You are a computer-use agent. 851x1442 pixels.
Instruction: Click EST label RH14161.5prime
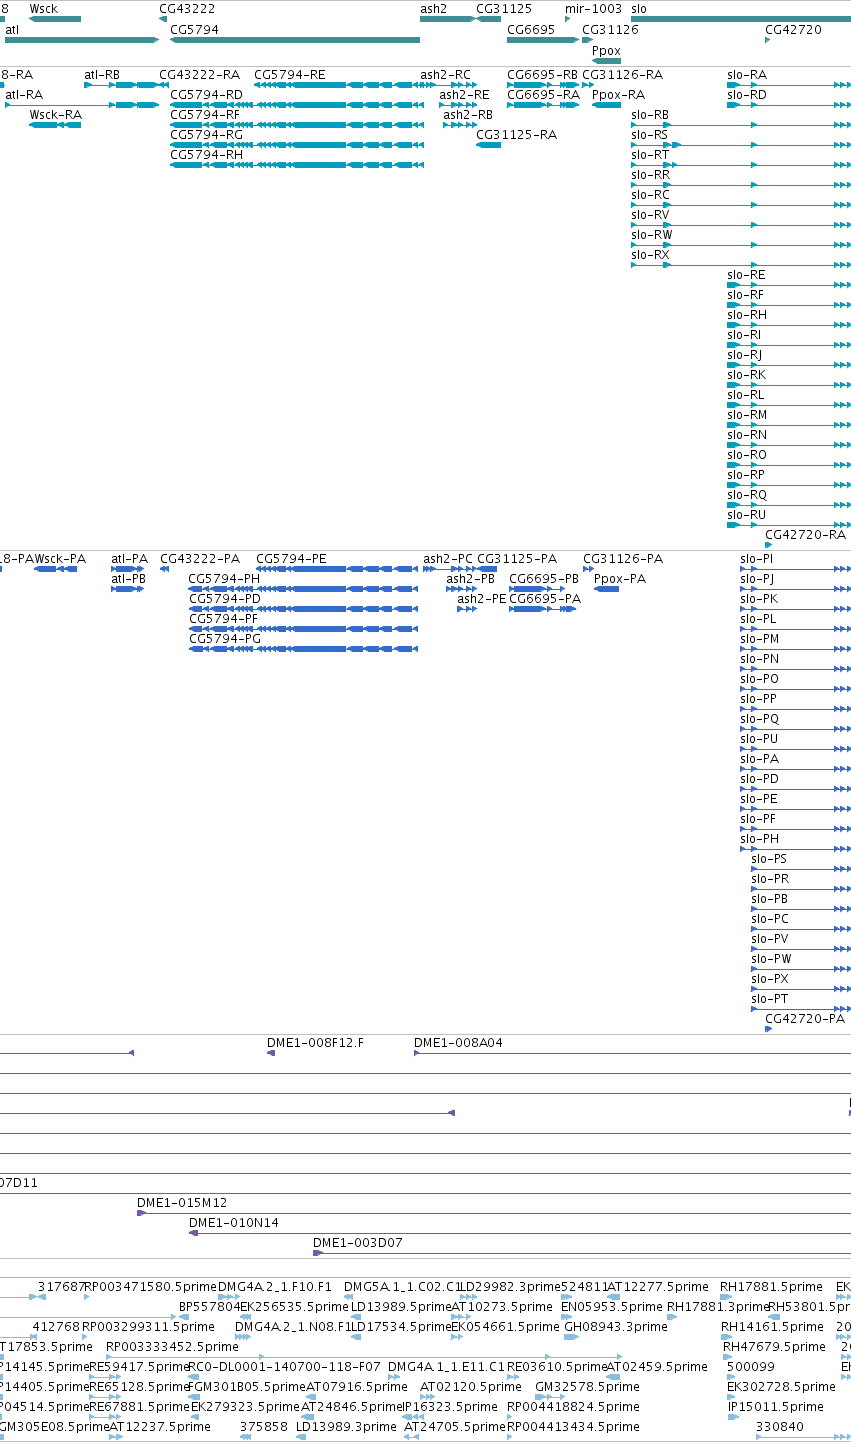(773, 1327)
